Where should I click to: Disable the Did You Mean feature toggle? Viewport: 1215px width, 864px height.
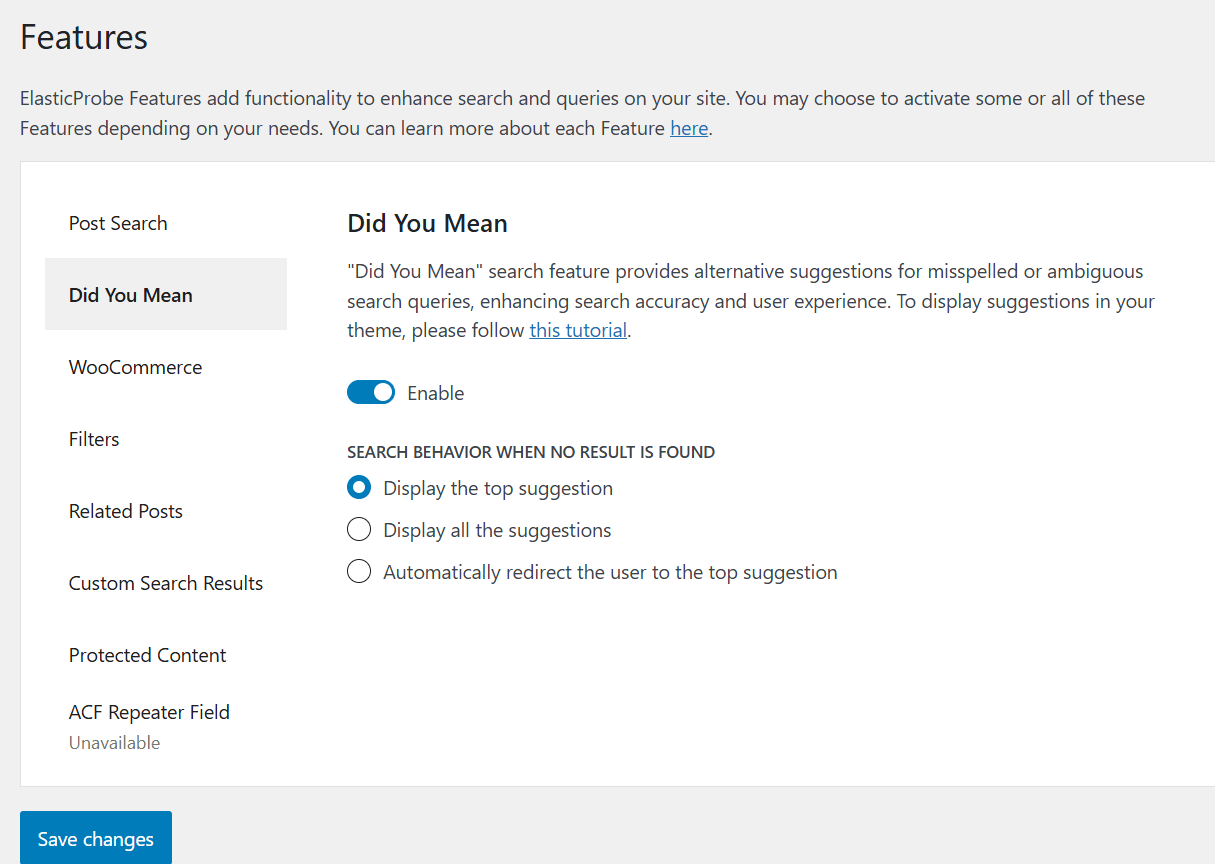click(371, 392)
